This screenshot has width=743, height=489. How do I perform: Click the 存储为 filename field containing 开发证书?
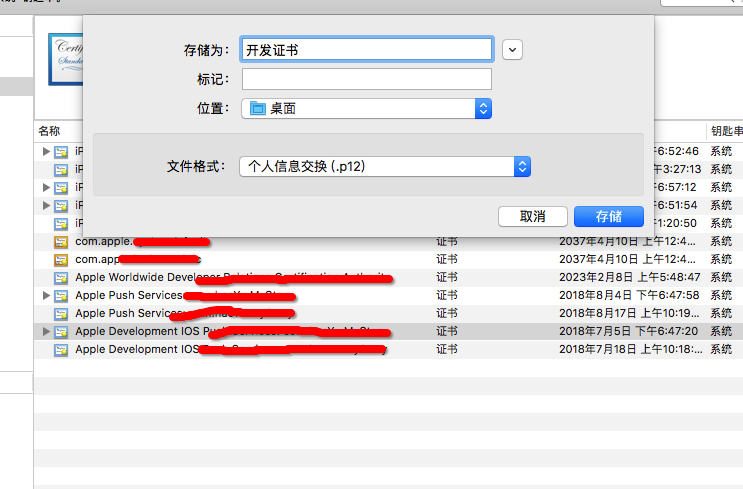click(367, 49)
